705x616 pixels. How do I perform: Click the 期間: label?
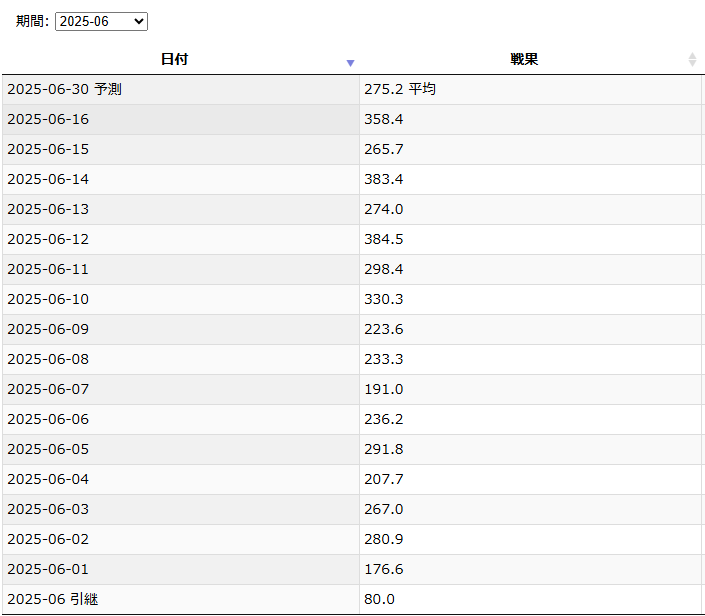[32, 21]
